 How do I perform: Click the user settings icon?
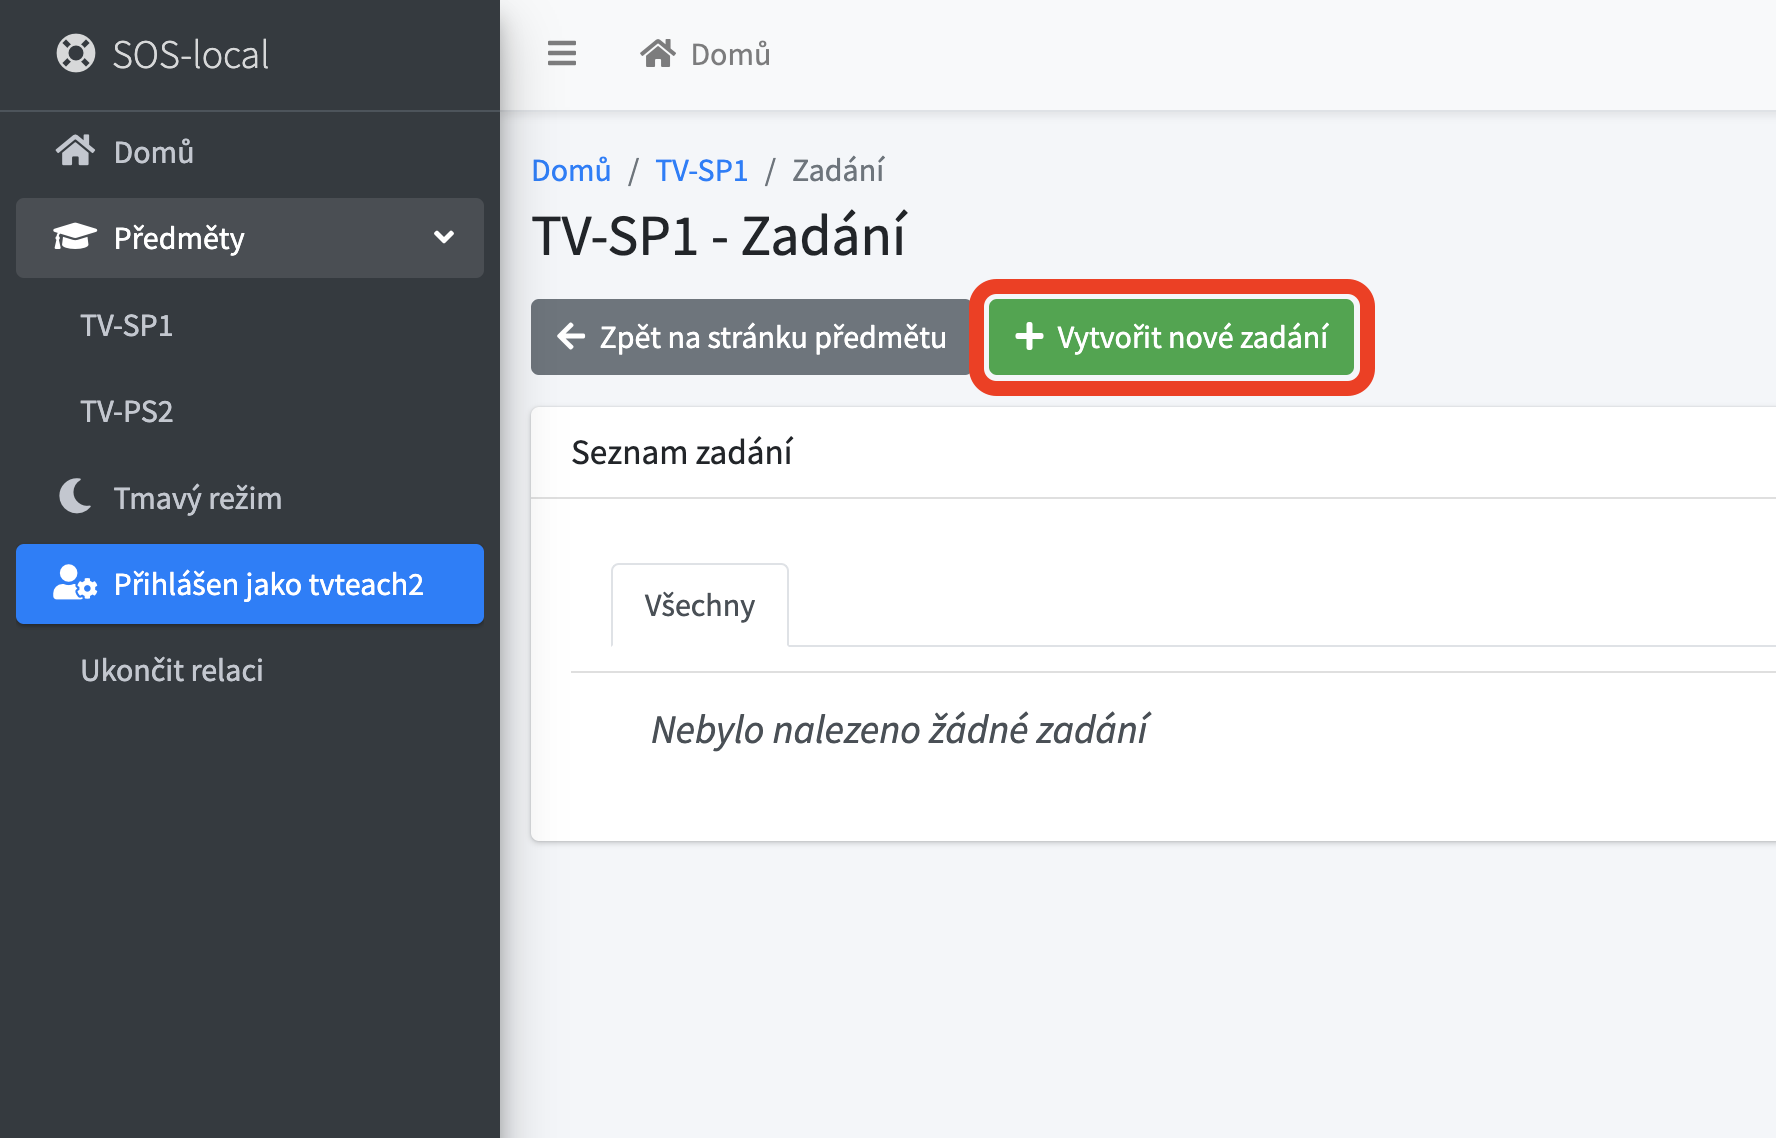tap(75, 584)
